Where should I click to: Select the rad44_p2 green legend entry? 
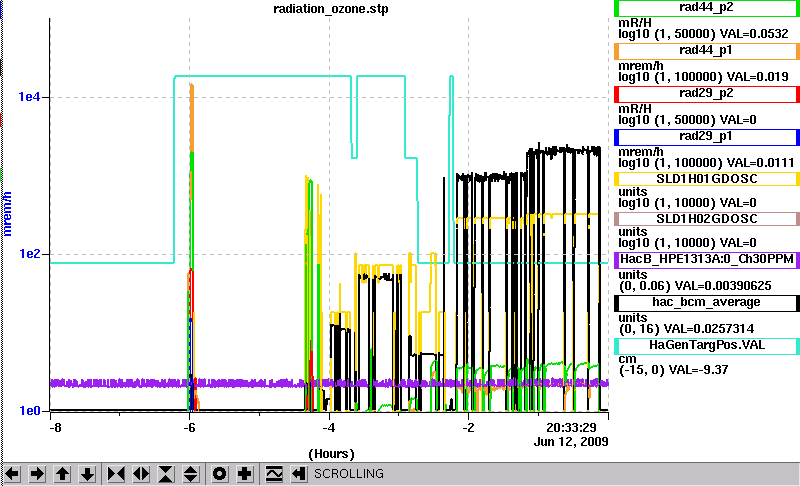pos(707,8)
